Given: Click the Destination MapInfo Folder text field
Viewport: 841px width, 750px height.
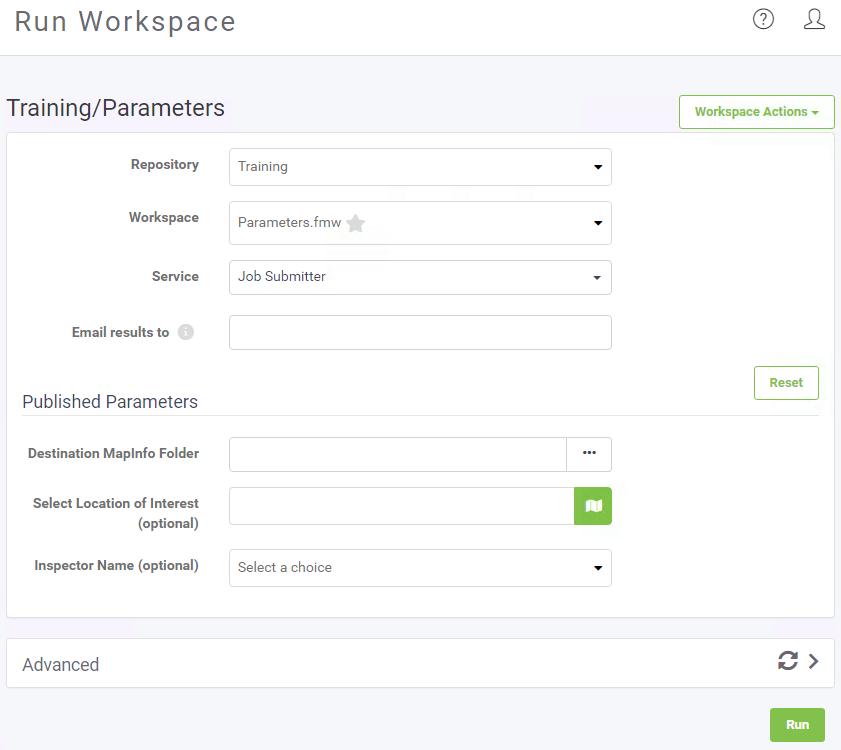Looking at the screenshot, I should coord(398,454).
